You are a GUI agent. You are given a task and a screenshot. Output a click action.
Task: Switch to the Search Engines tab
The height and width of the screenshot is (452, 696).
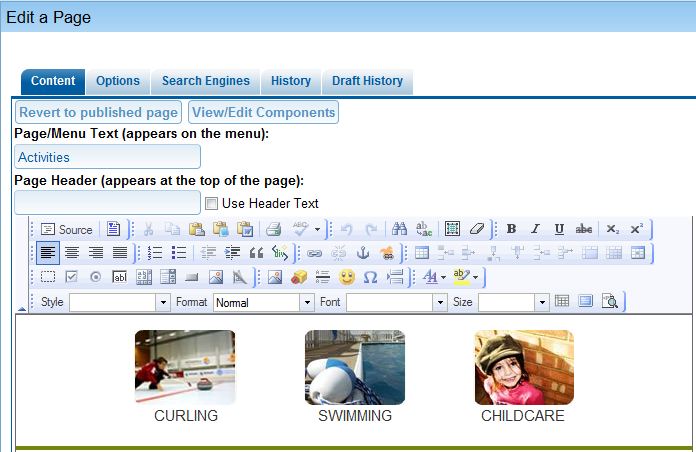(x=204, y=81)
